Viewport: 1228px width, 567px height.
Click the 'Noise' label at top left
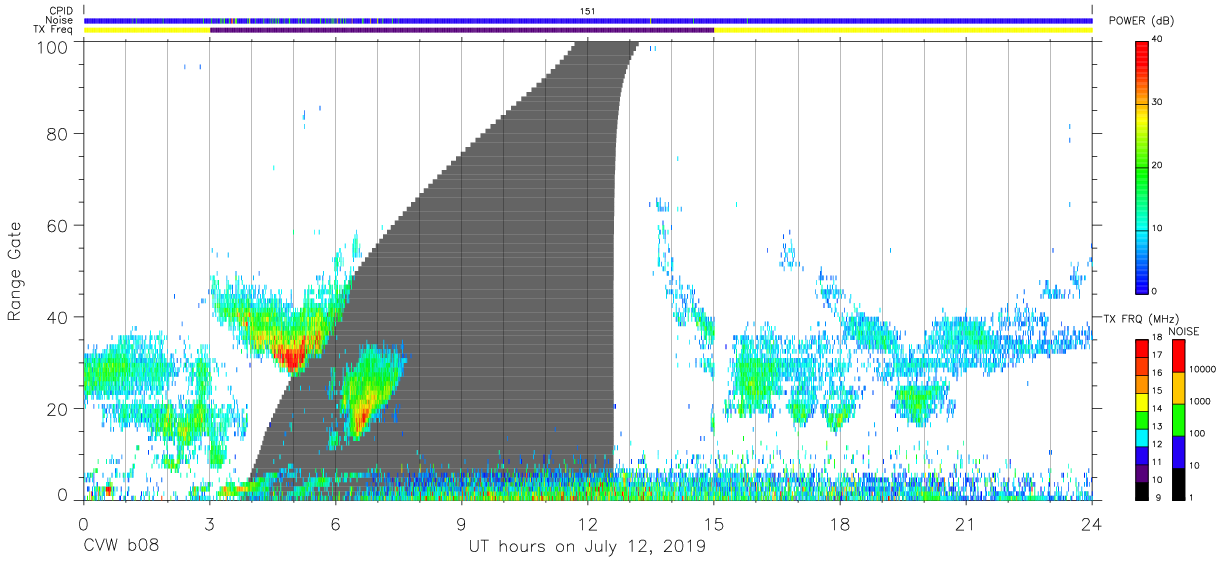click(x=58, y=20)
